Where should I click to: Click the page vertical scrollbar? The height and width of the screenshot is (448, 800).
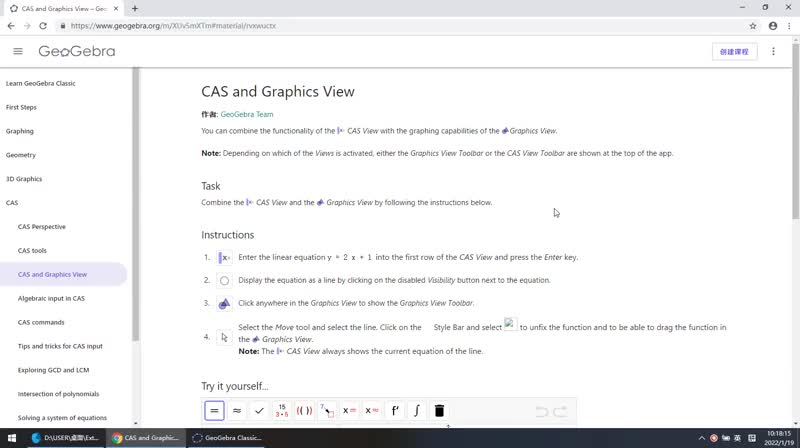tap(795, 133)
